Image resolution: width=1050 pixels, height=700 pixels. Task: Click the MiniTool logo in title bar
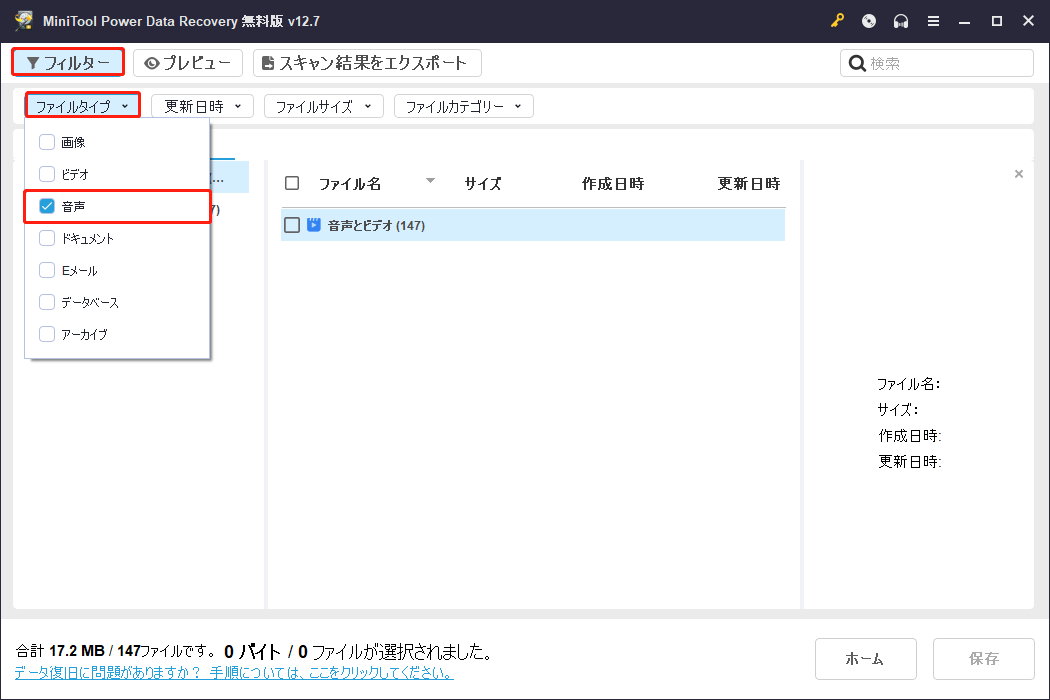[23, 20]
